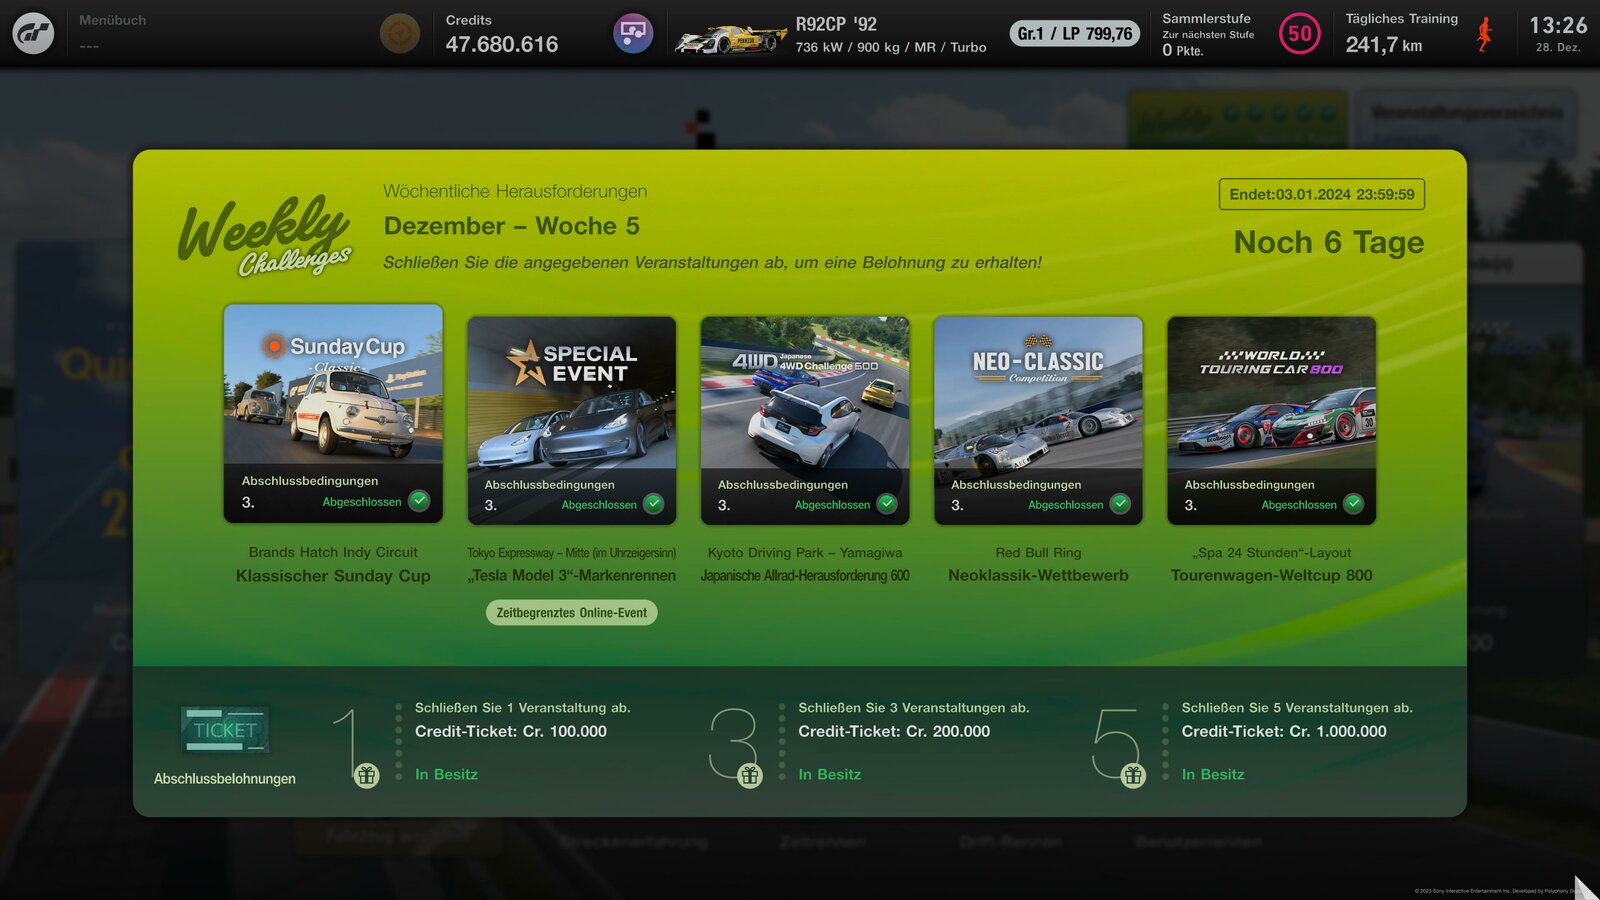The height and width of the screenshot is (900, 1600).
Task: Select the R92CP '92 car thumbnail
Action: pos(730,38)
